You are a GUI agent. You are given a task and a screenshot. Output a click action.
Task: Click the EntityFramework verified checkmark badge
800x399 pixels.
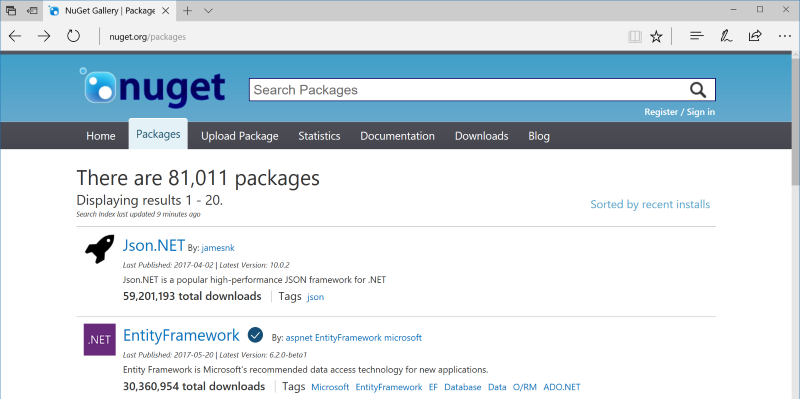point(255,335)
